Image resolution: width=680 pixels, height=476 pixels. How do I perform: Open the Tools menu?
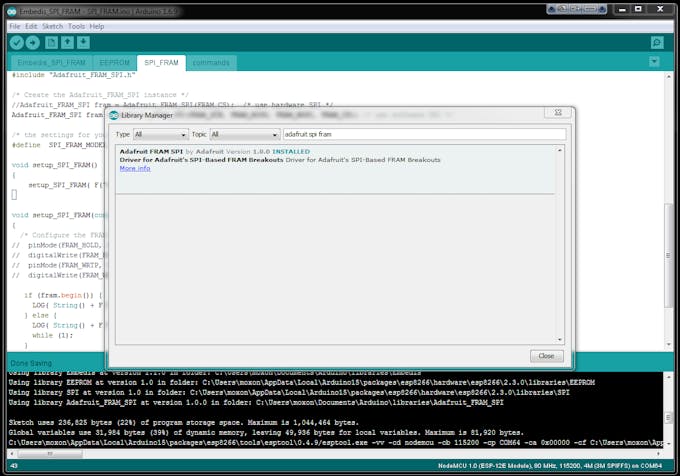(x=77, y=26)
